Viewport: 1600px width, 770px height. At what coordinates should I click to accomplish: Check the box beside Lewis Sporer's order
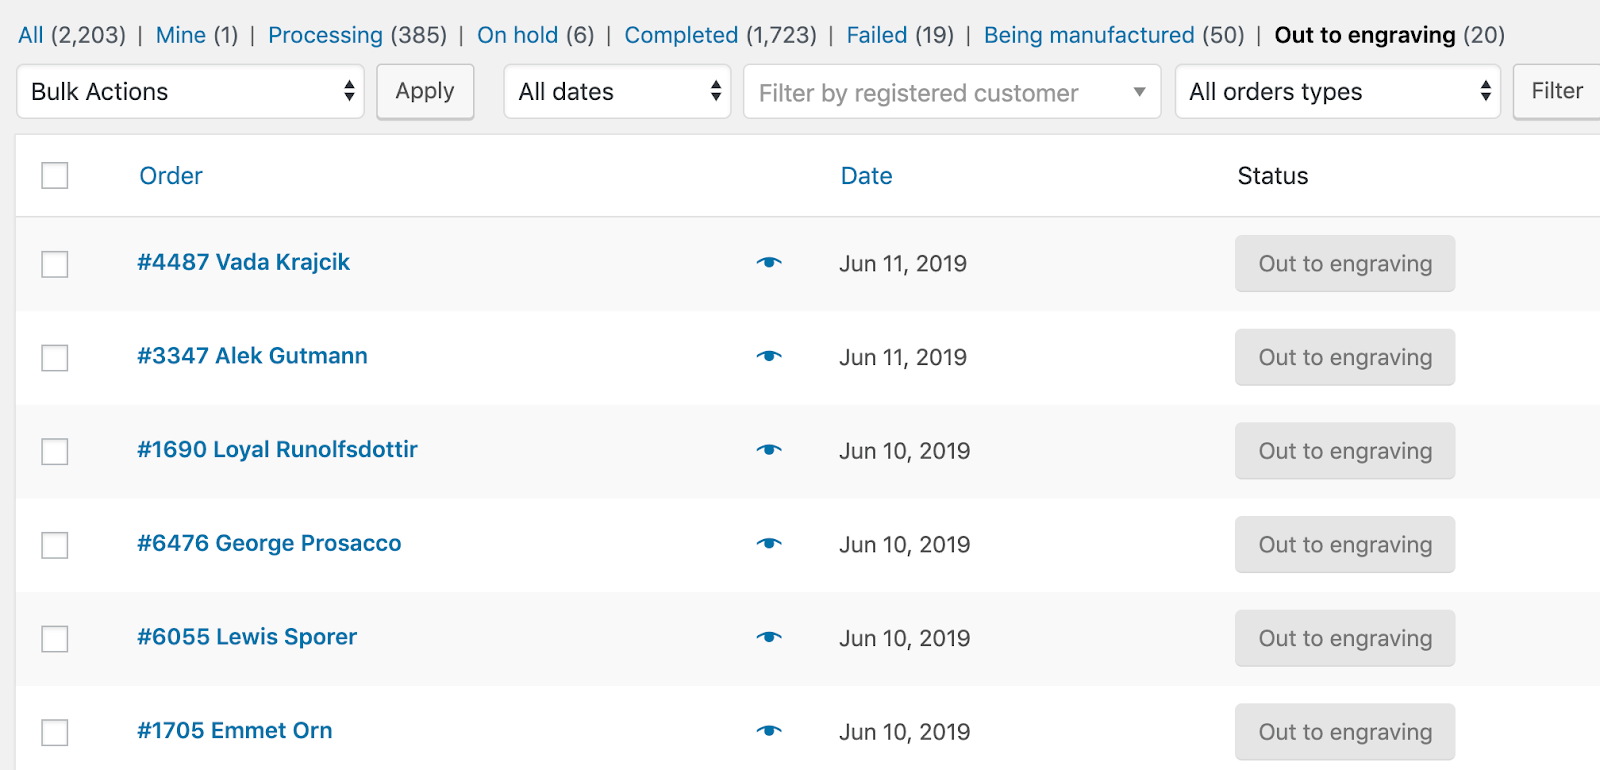[55, 639]
